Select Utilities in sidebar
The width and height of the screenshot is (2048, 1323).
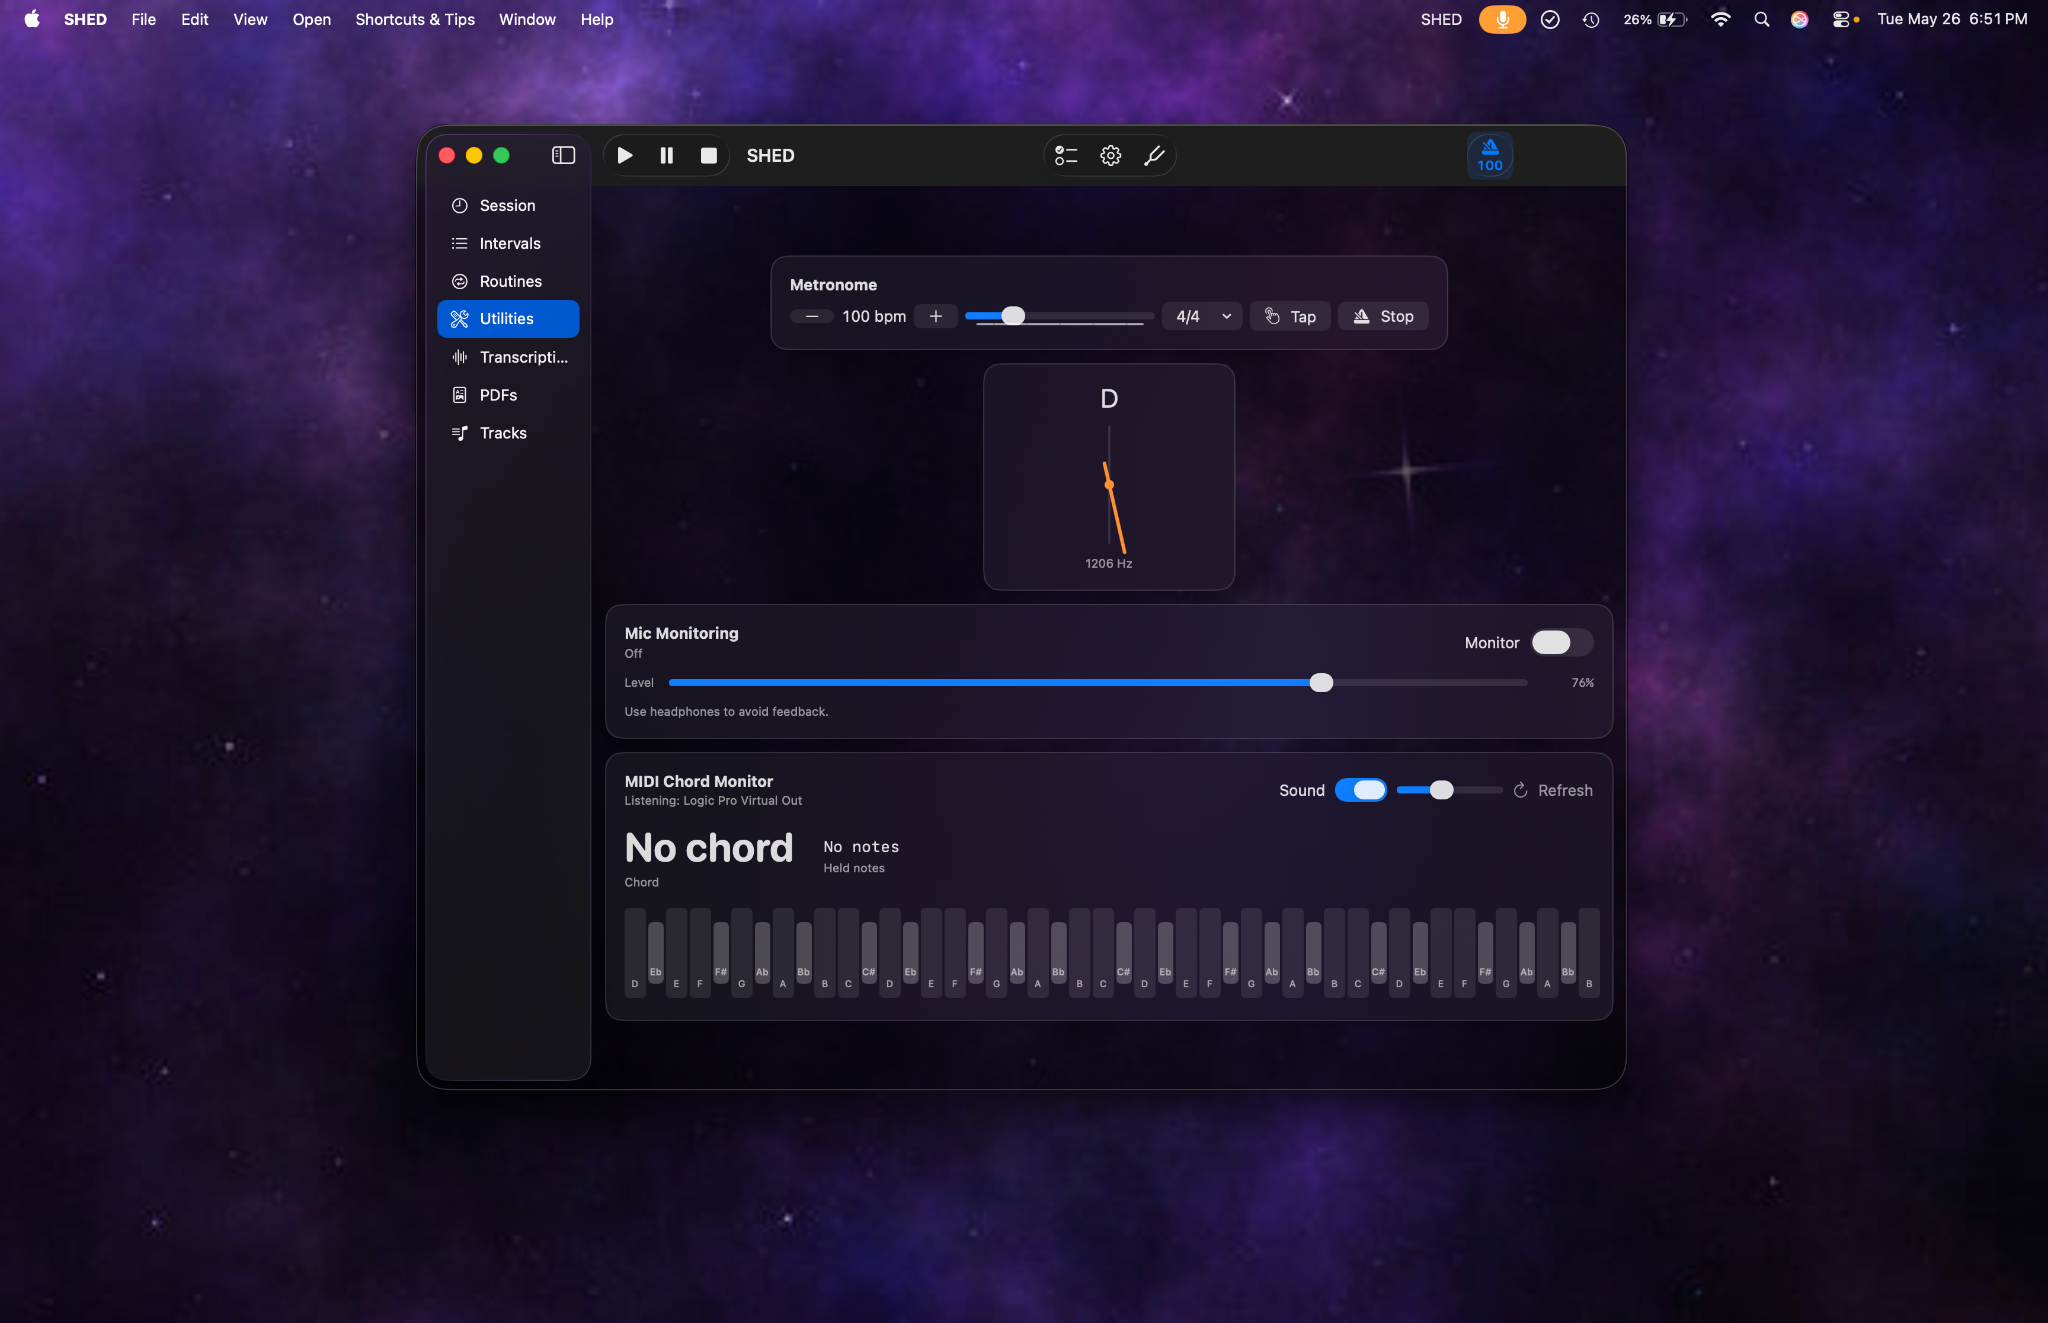point(508,319)
